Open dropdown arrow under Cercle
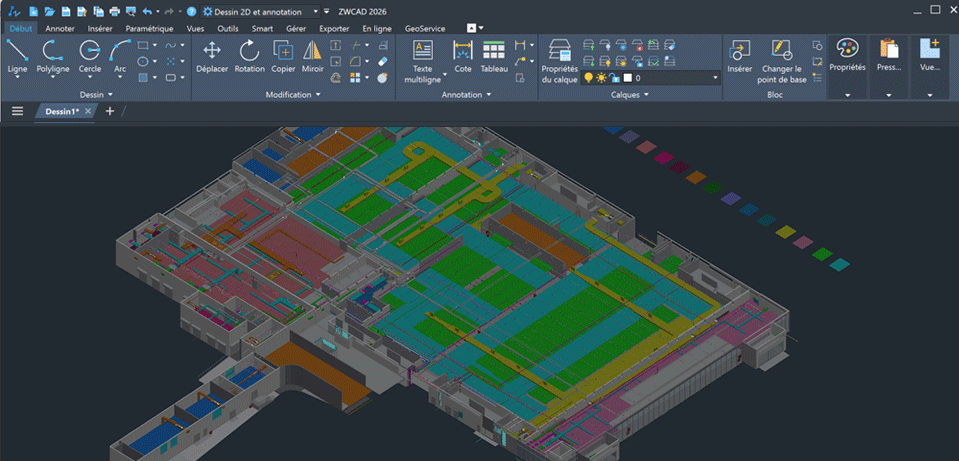 [90, 78]
